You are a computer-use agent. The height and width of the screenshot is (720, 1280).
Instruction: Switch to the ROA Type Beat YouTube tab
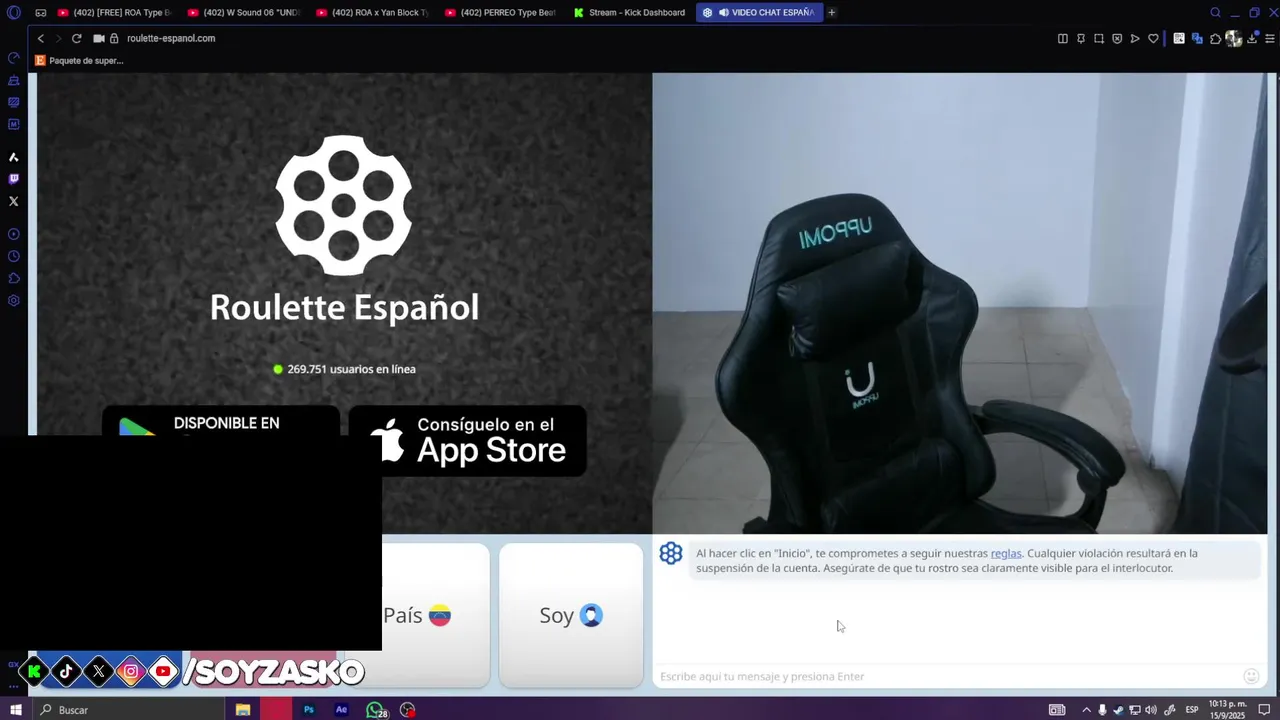pyautogui.click(x=115, y=13)
